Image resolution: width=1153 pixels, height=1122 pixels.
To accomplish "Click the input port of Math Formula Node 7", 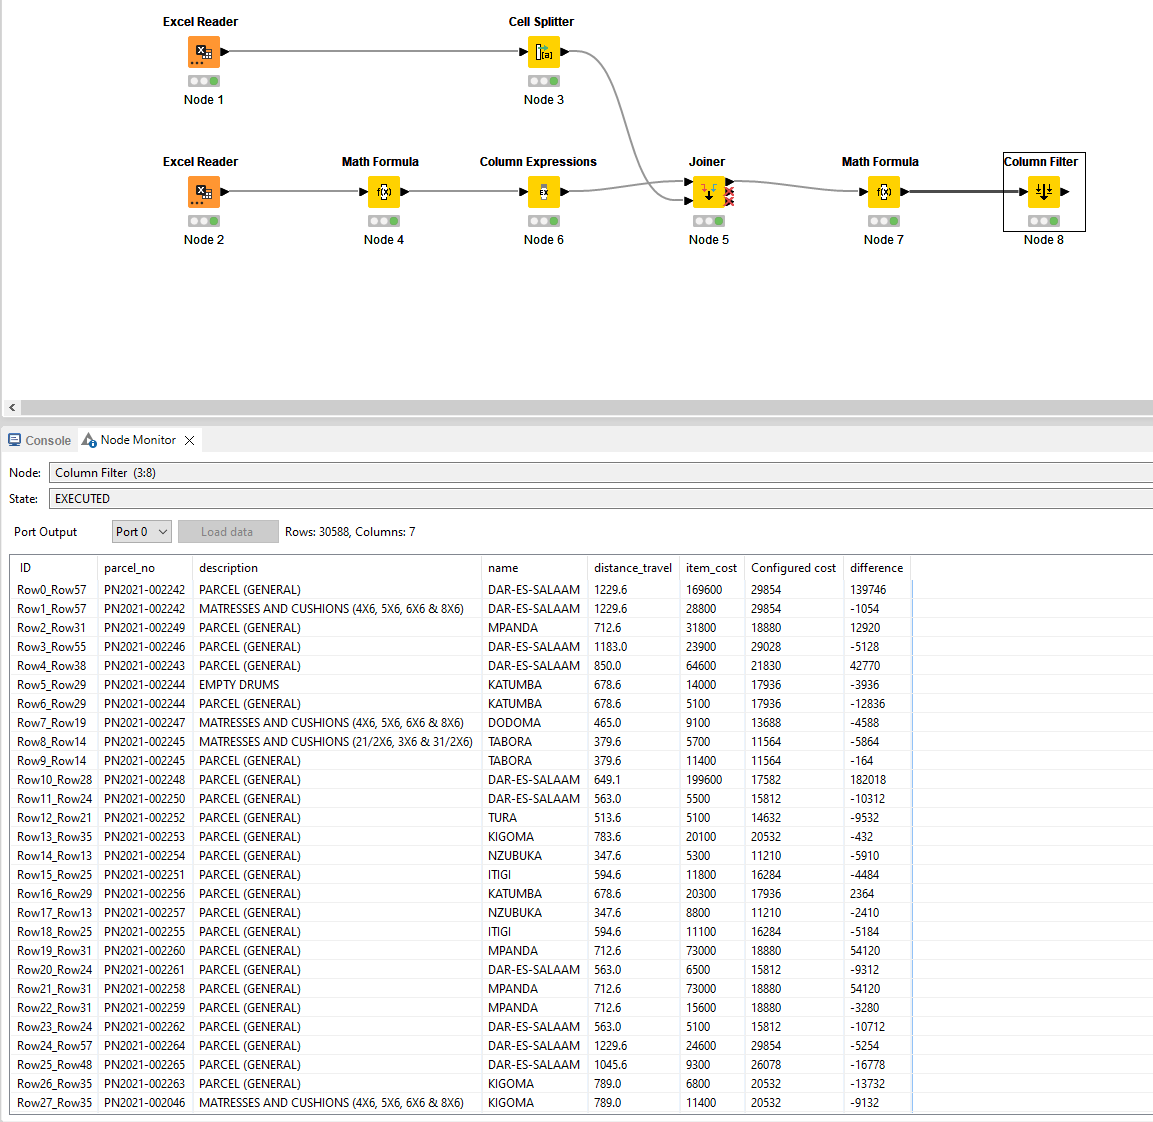I will (863, 192).
